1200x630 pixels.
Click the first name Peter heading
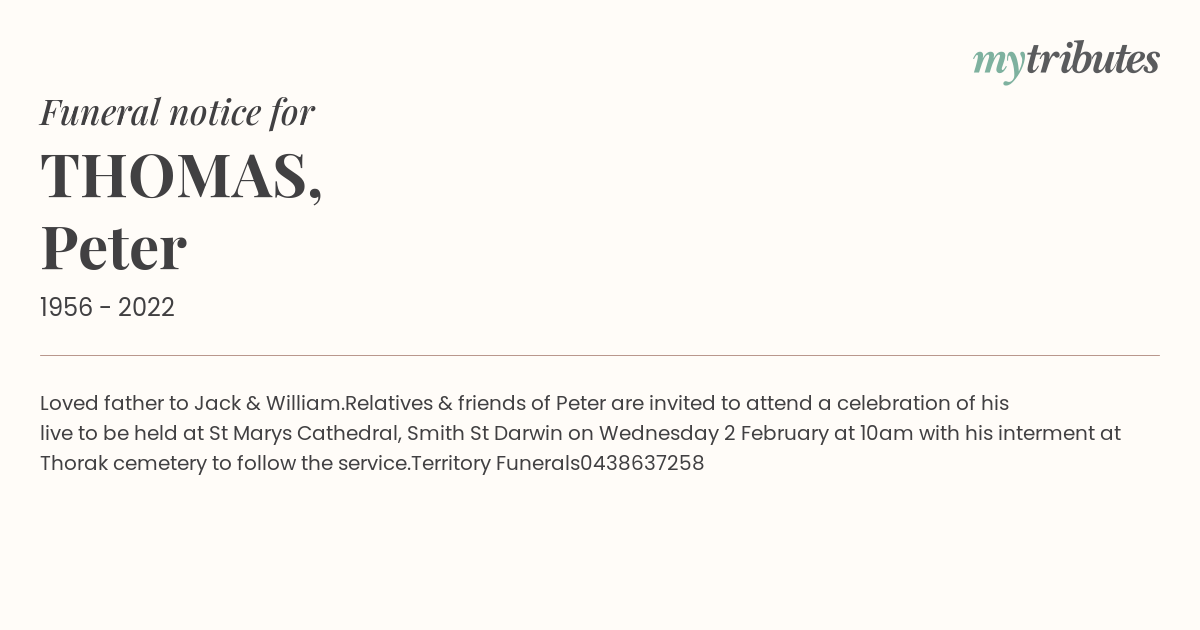[x=113, y=248]
